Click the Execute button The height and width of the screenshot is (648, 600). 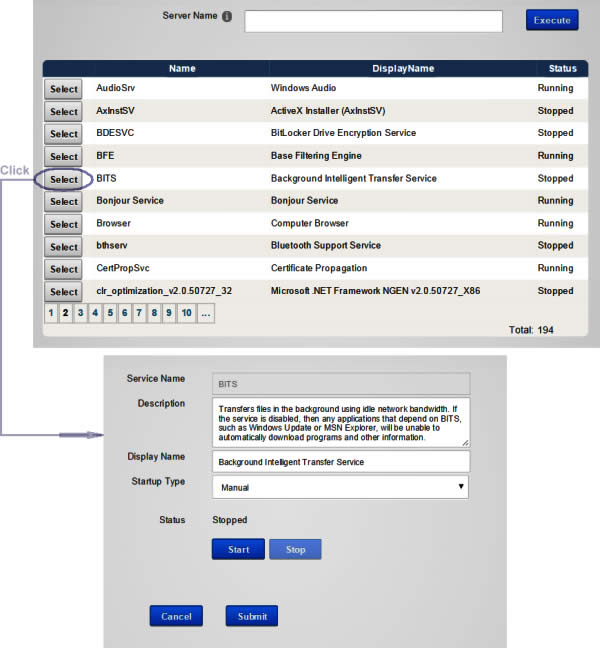coord(552,20)
